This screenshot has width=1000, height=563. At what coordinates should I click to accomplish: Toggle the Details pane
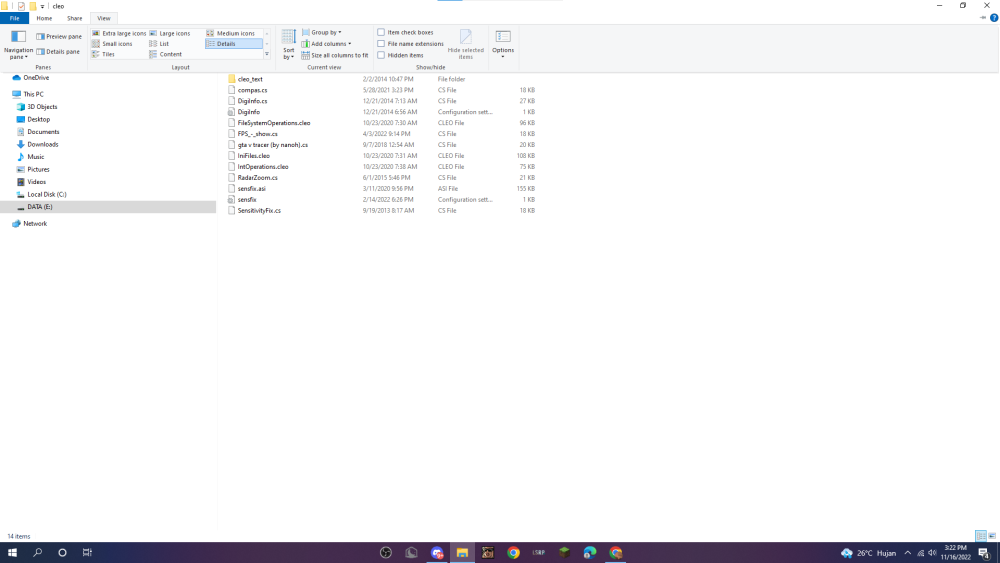(x=58, y=52)
